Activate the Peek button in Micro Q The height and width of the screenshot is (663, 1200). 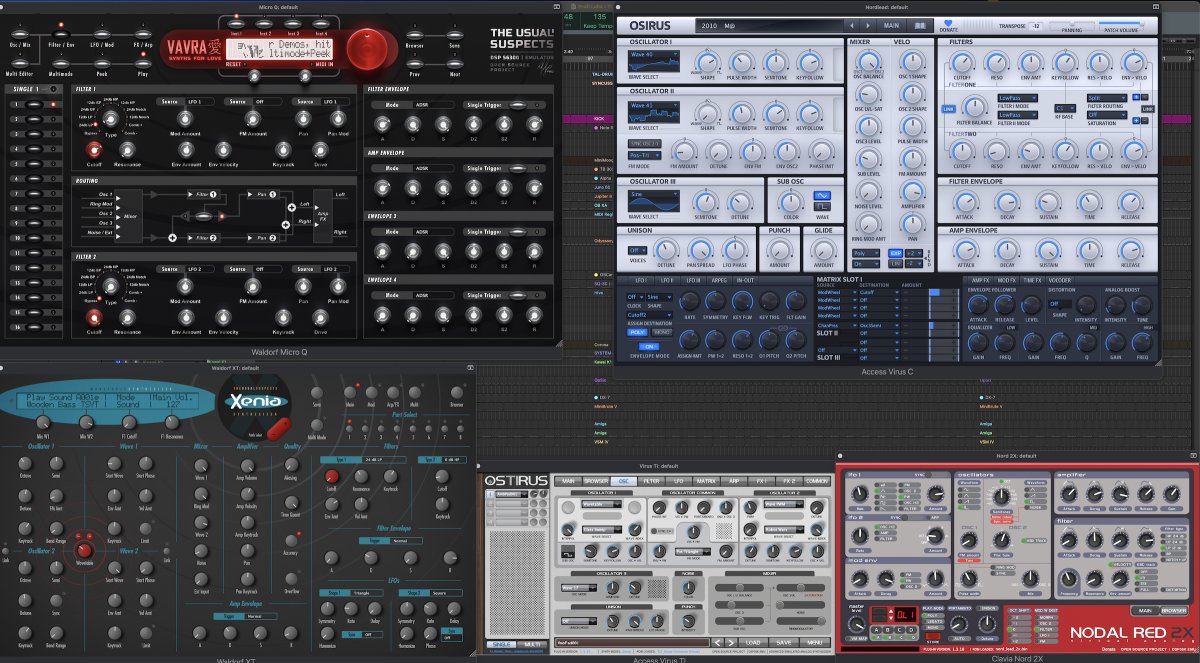coord(102,63)
